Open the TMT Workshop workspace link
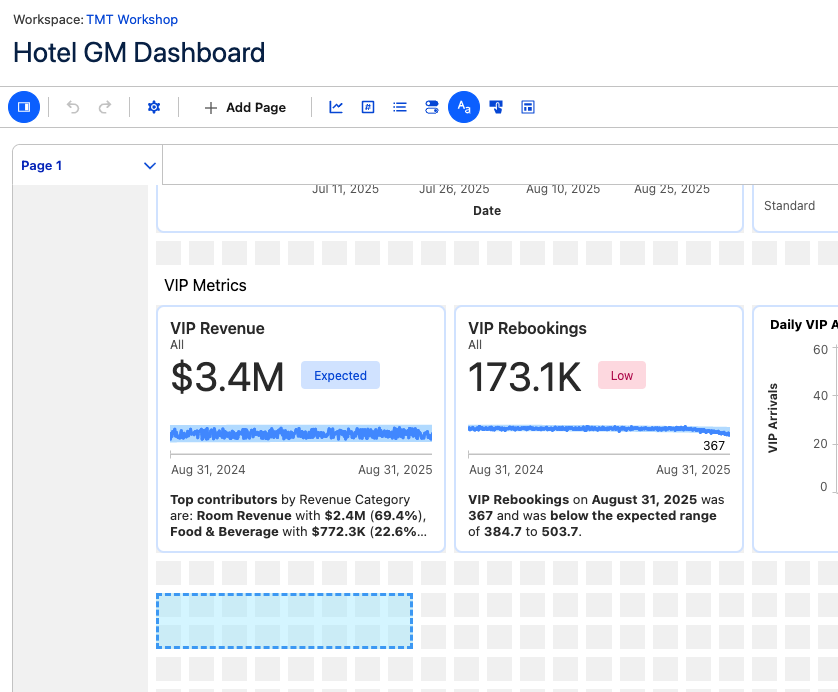 coord(132,20)
